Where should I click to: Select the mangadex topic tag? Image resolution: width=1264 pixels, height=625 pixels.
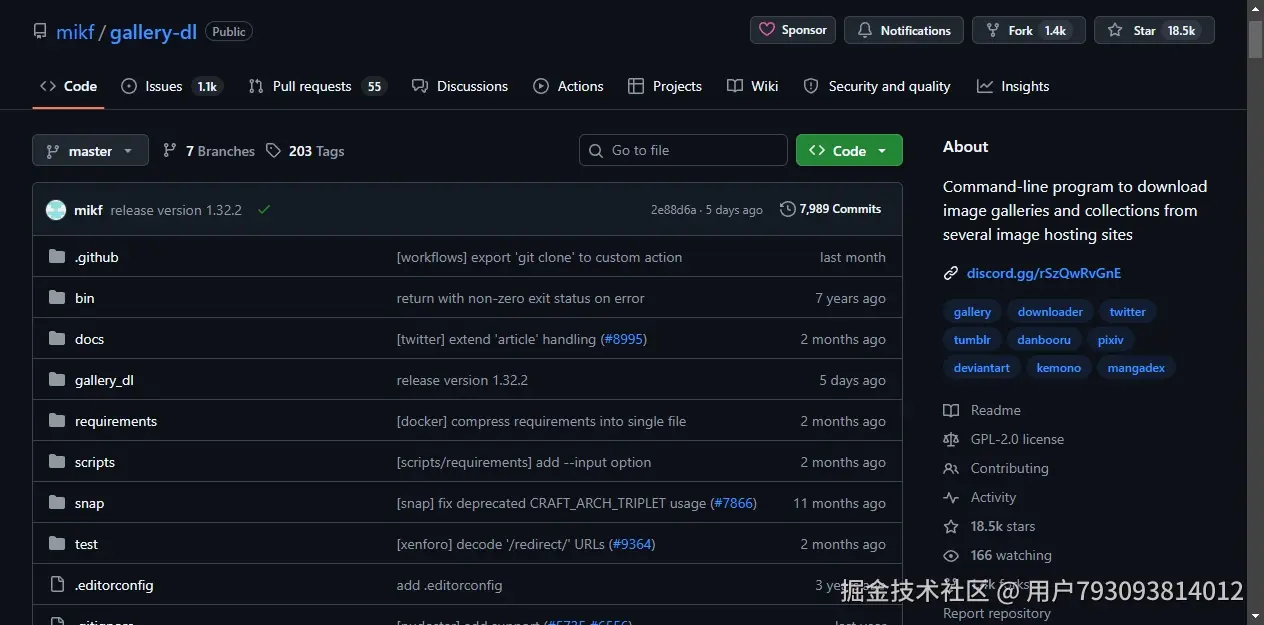coord(1136,368)
